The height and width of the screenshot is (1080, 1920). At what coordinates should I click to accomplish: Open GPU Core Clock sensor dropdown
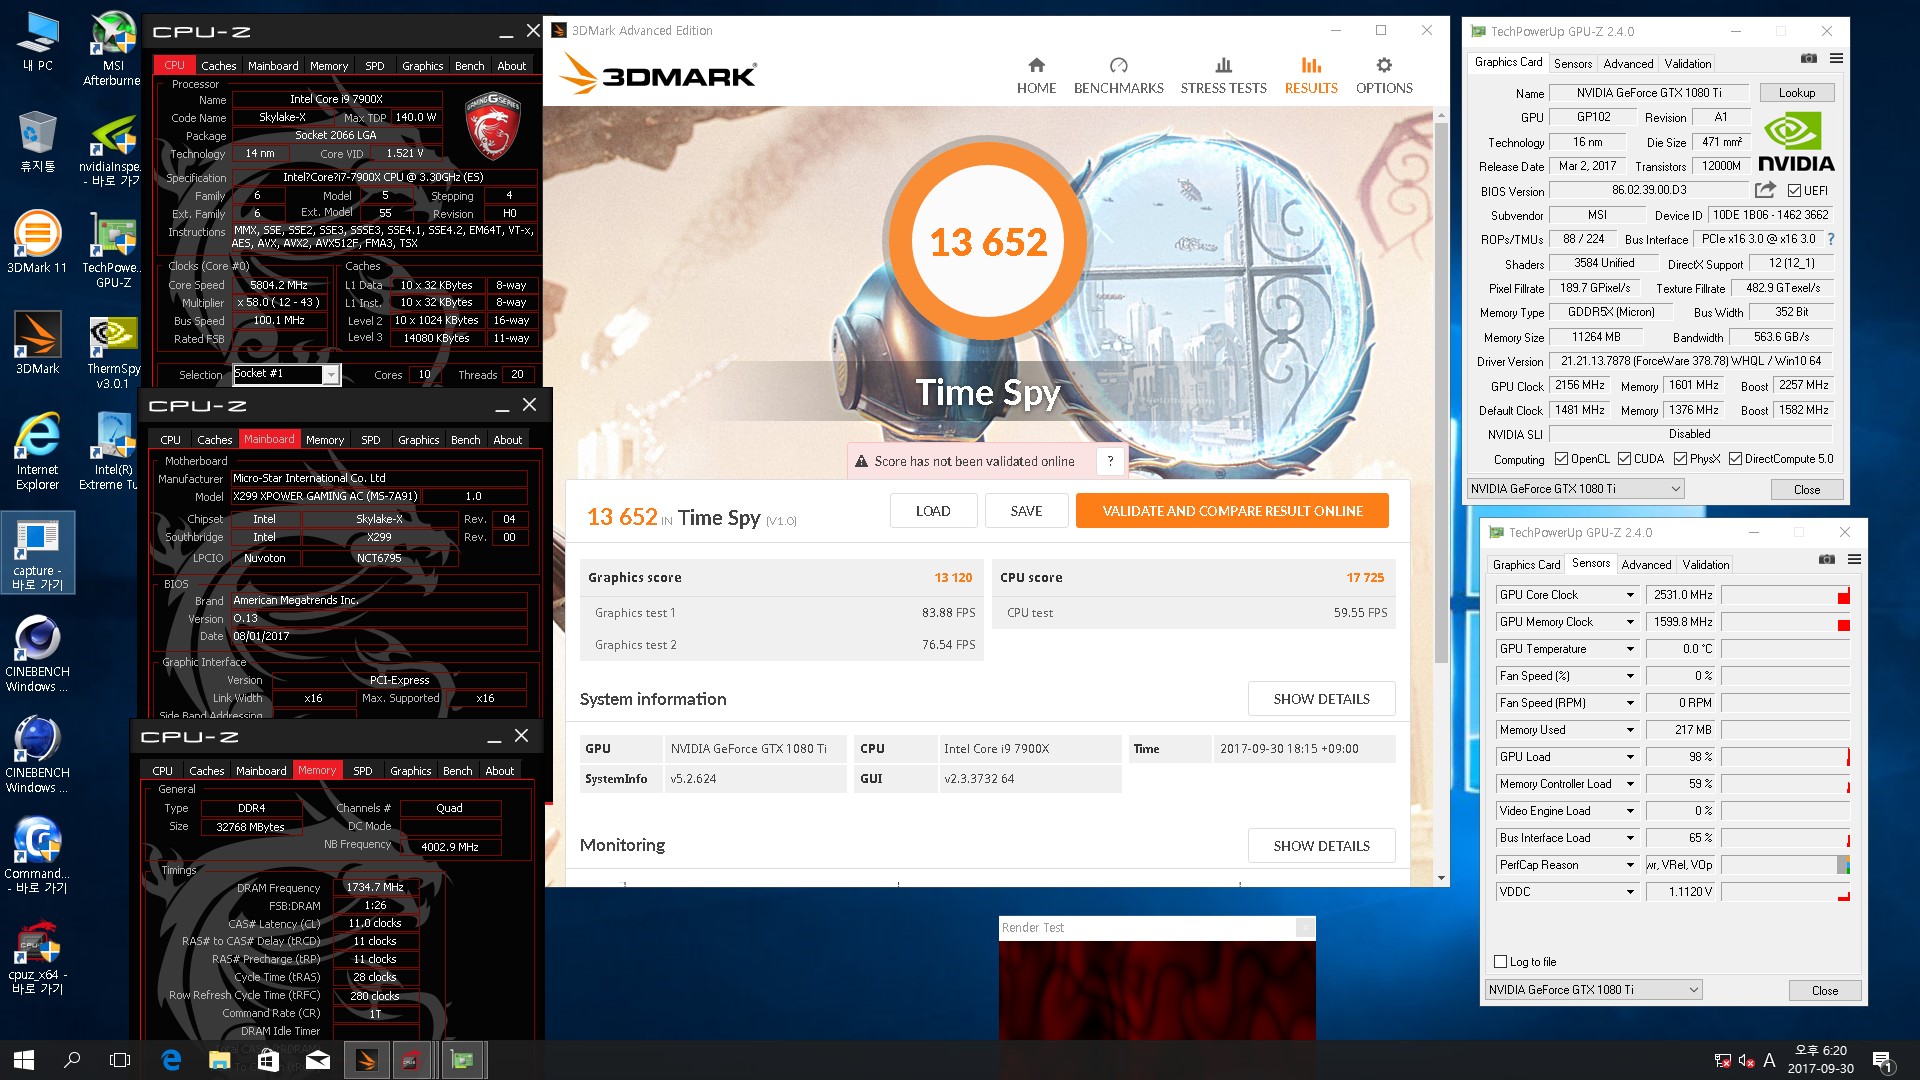1630,595
